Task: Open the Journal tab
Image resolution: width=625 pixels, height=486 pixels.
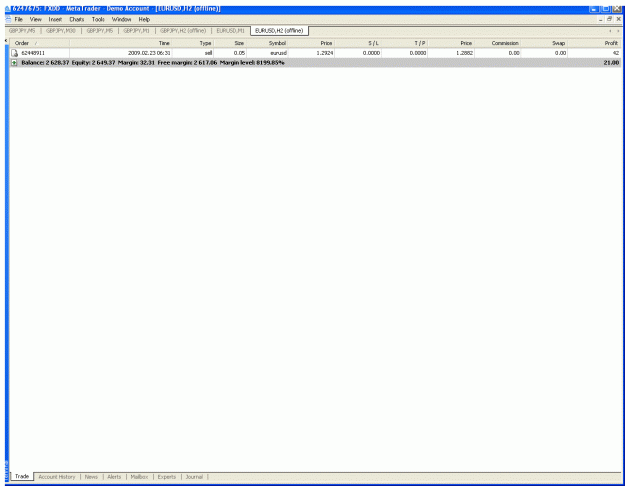Action: pos(194,477)
